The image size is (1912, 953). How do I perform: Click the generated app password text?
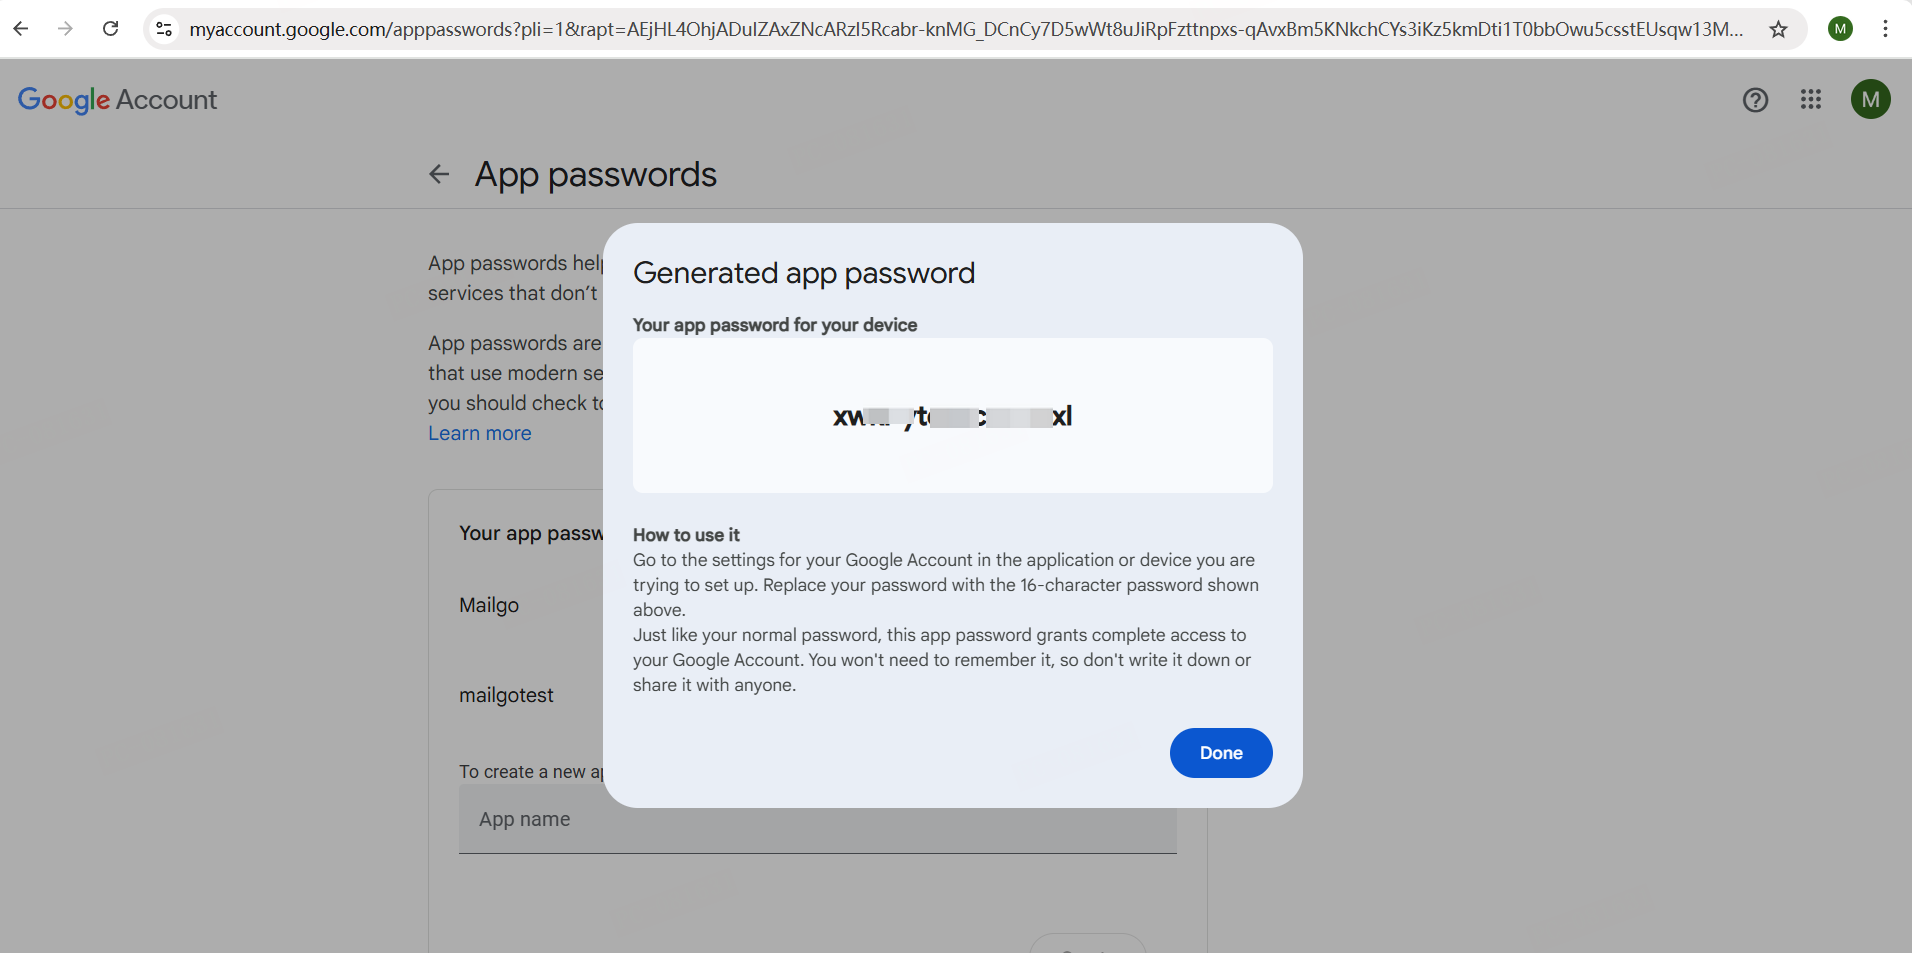point(952,416)
